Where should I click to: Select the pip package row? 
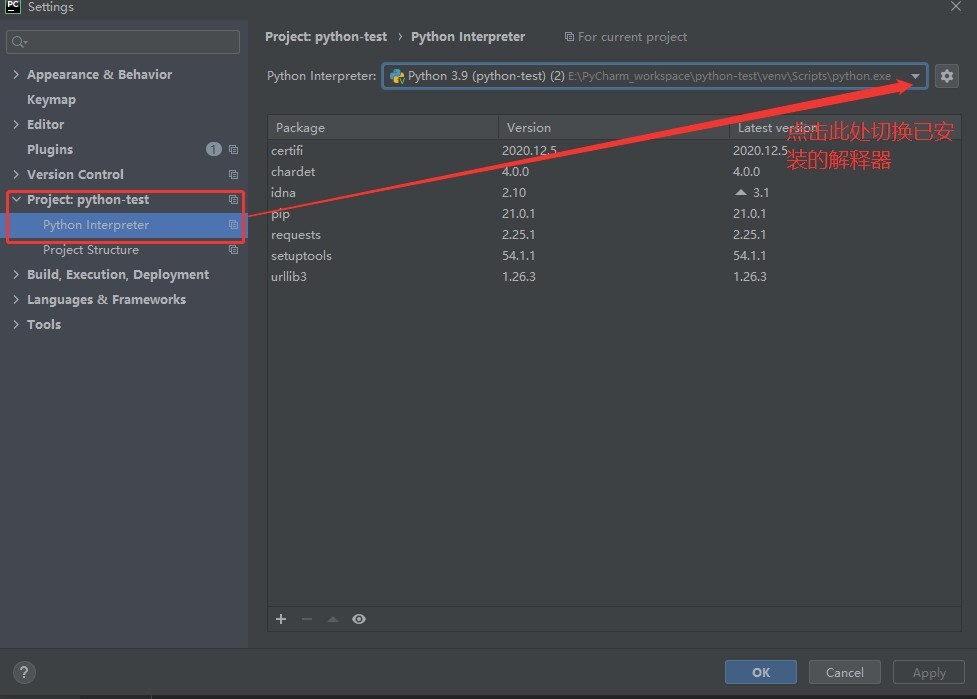[x=614, y=214]
